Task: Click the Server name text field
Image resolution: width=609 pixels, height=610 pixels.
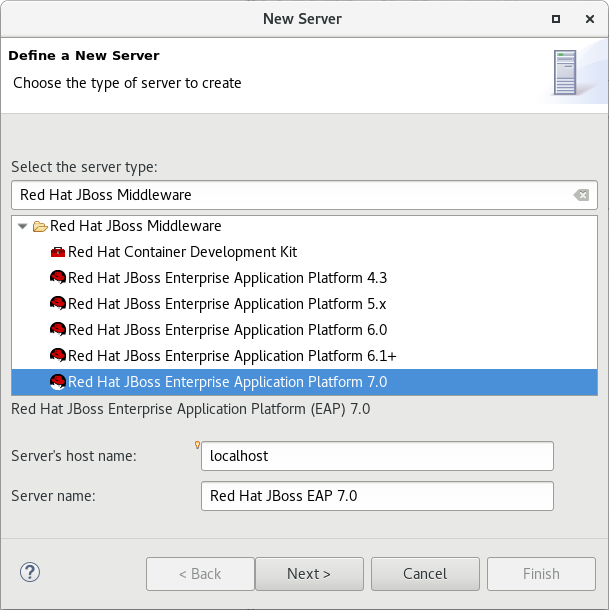Action: 377,496
